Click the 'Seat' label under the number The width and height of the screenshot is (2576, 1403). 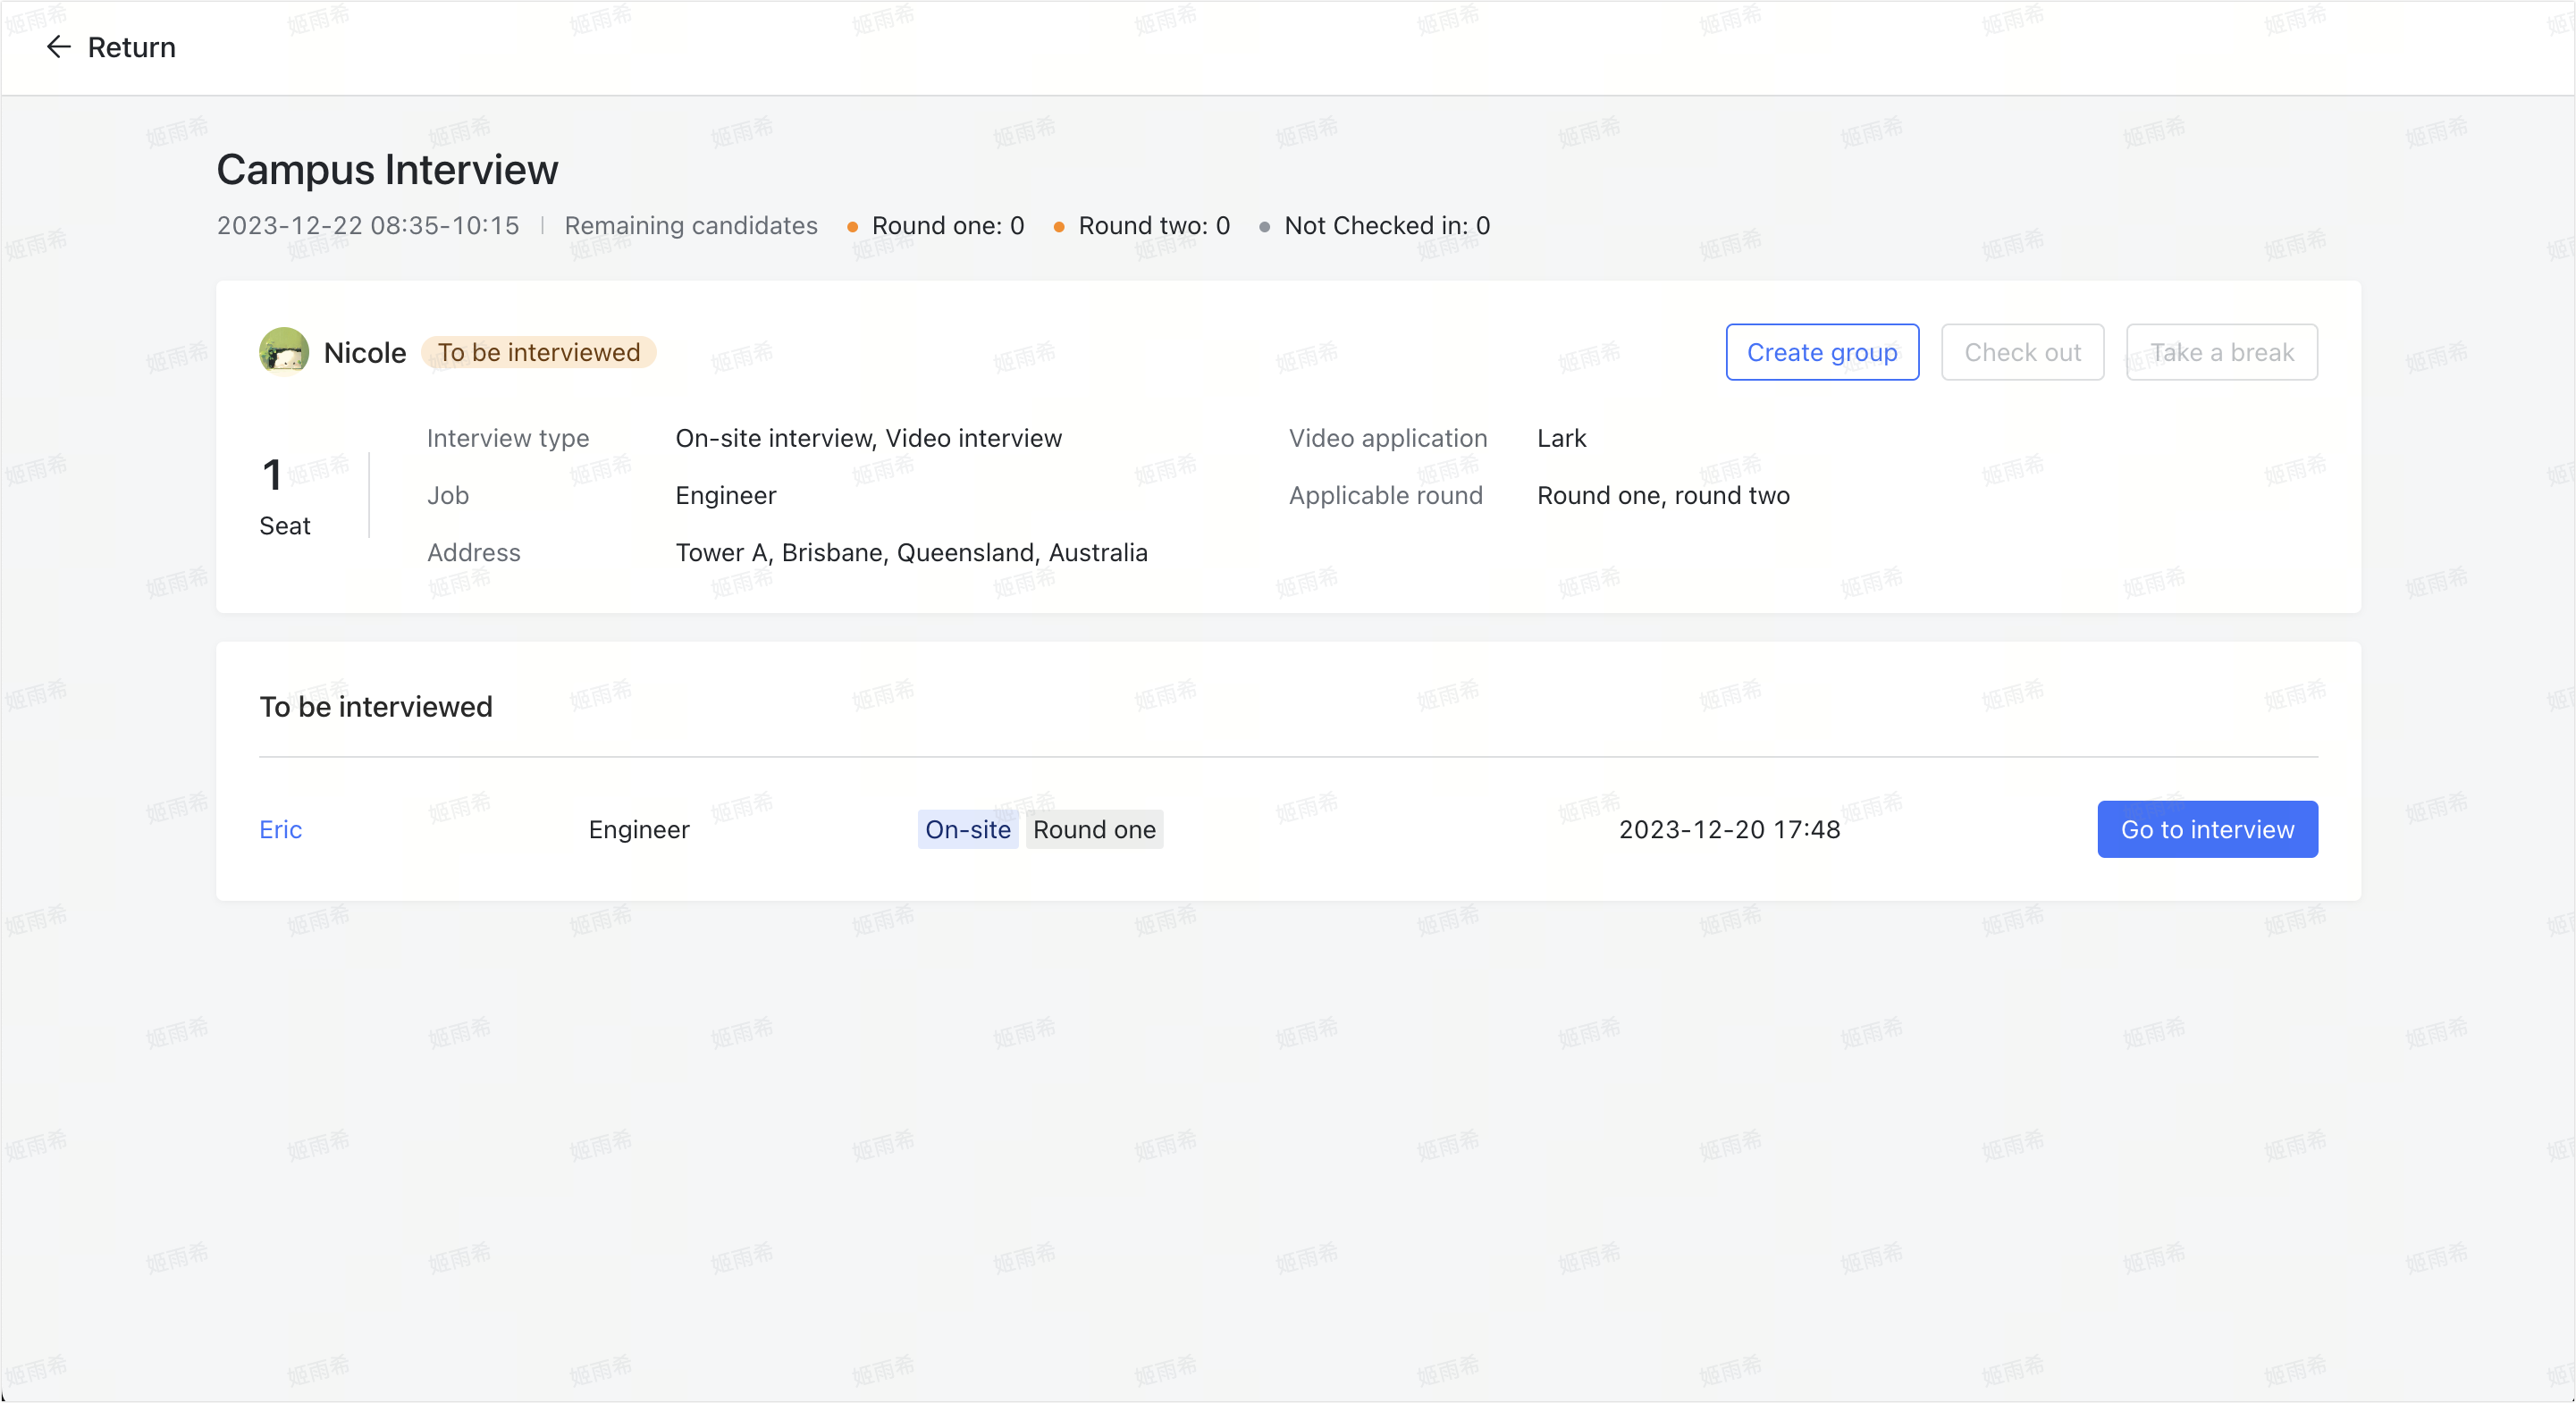(285, 525)
